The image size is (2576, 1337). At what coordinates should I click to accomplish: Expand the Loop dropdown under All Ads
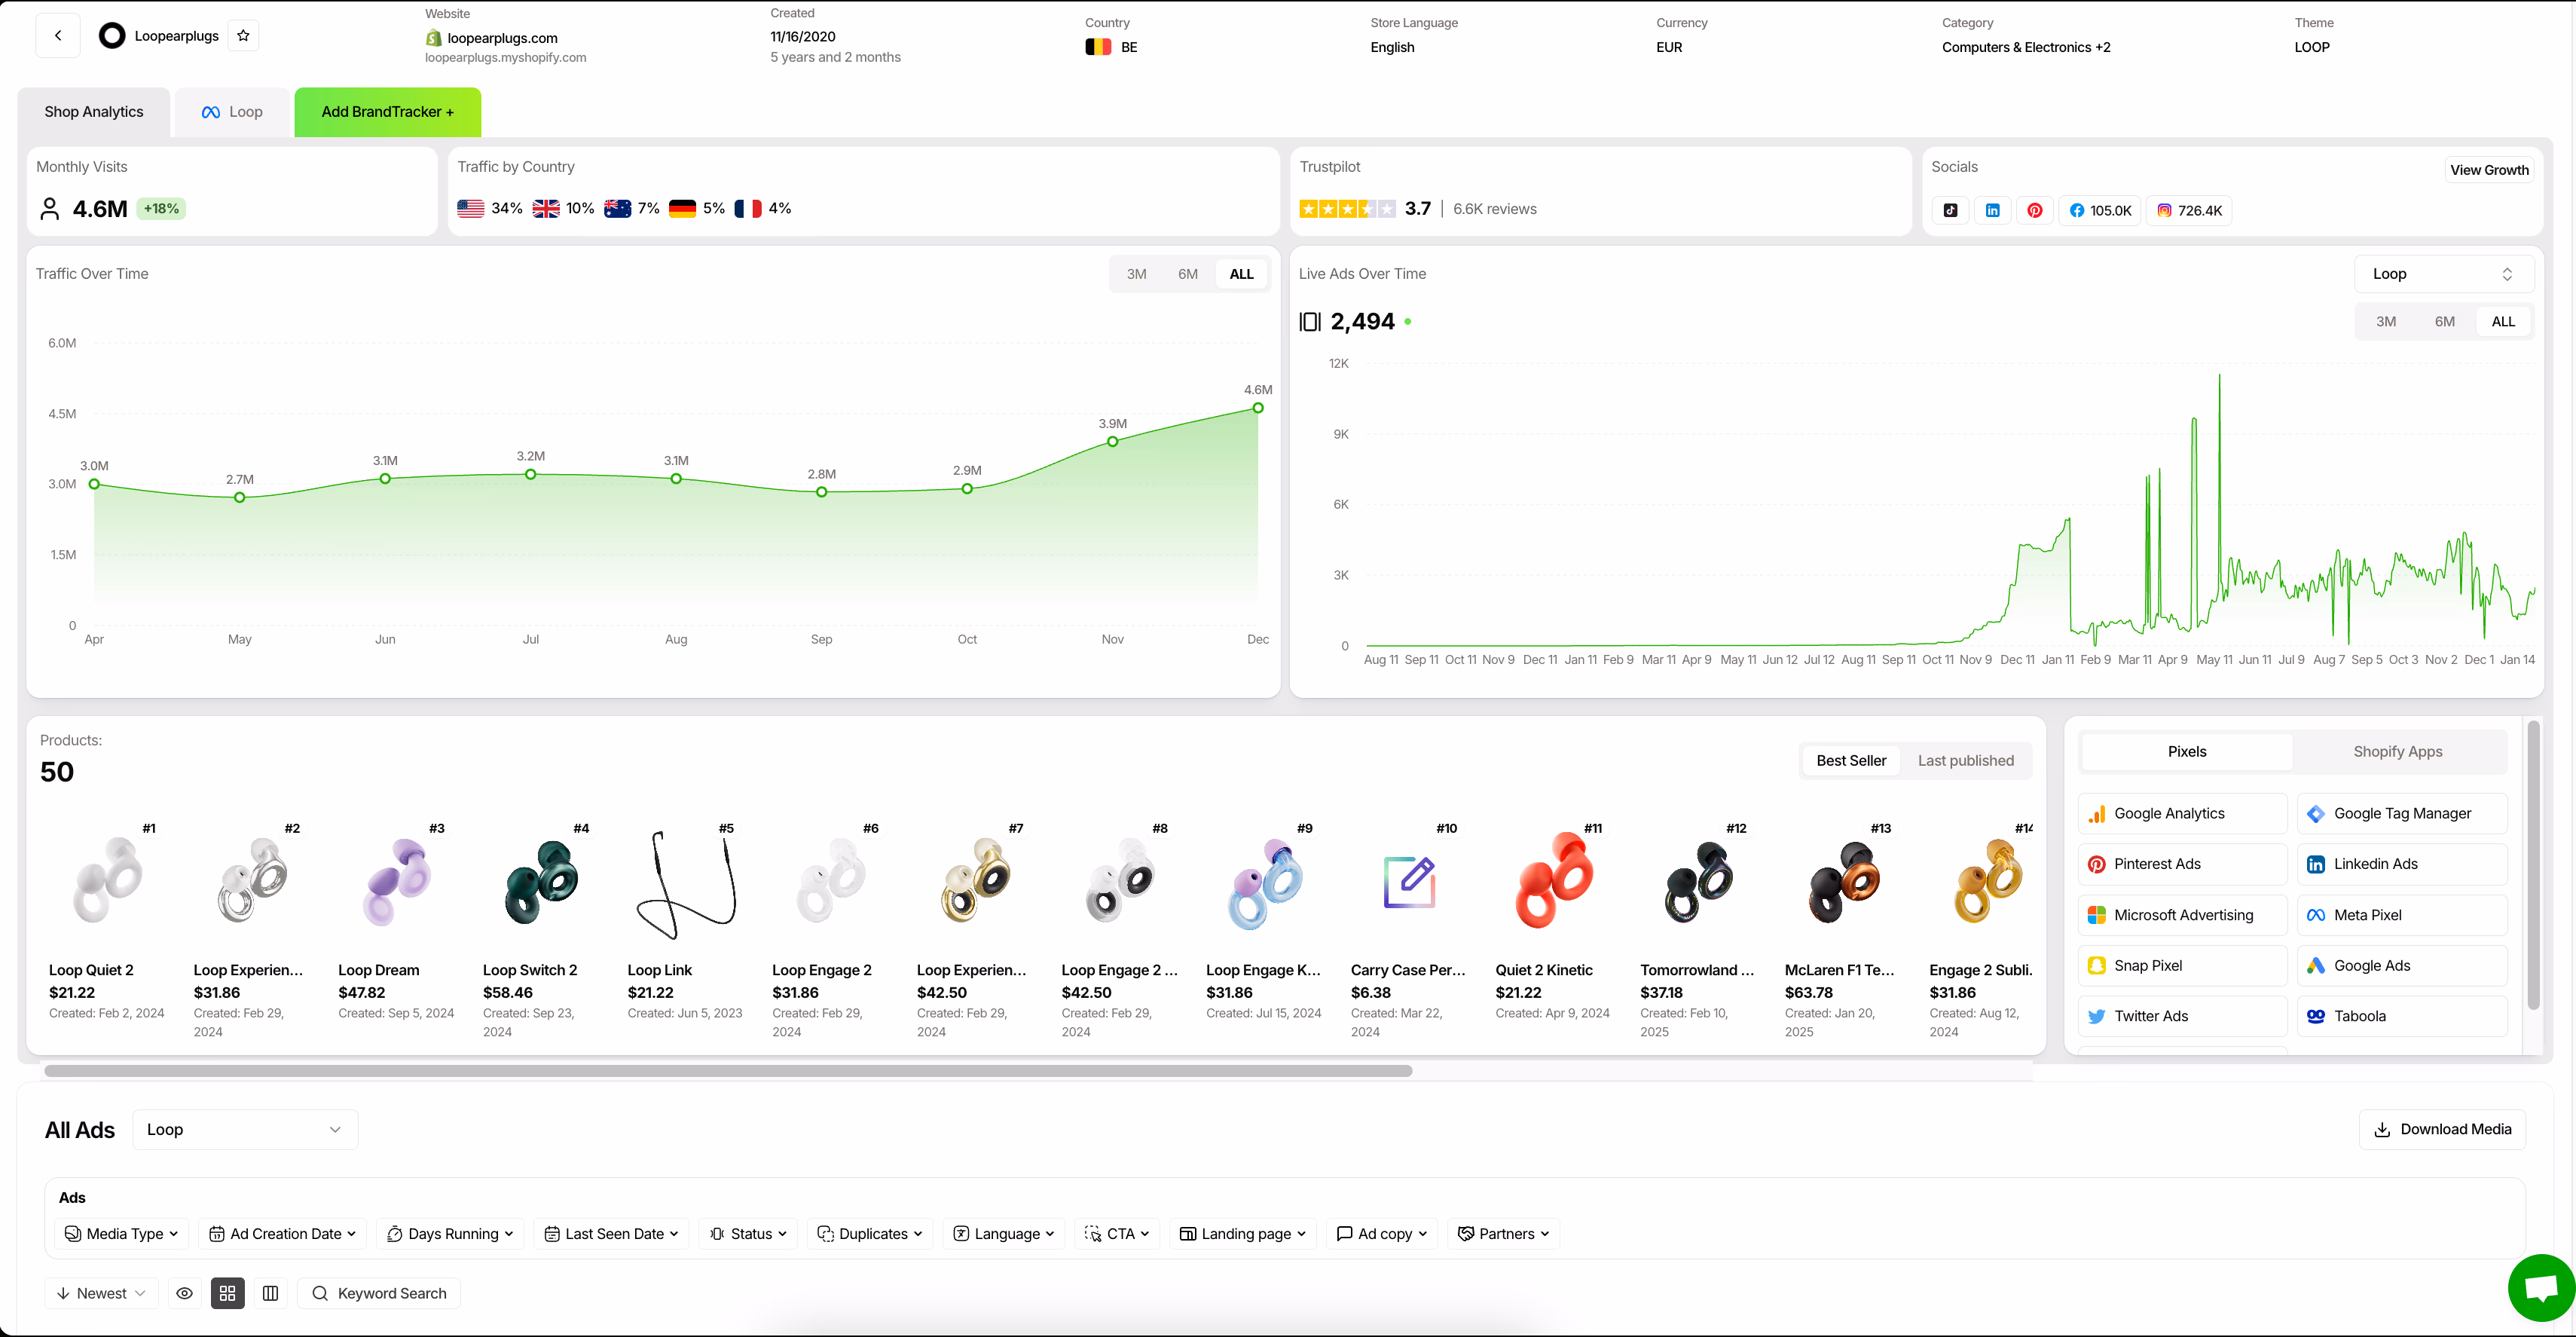[244, 1129]
